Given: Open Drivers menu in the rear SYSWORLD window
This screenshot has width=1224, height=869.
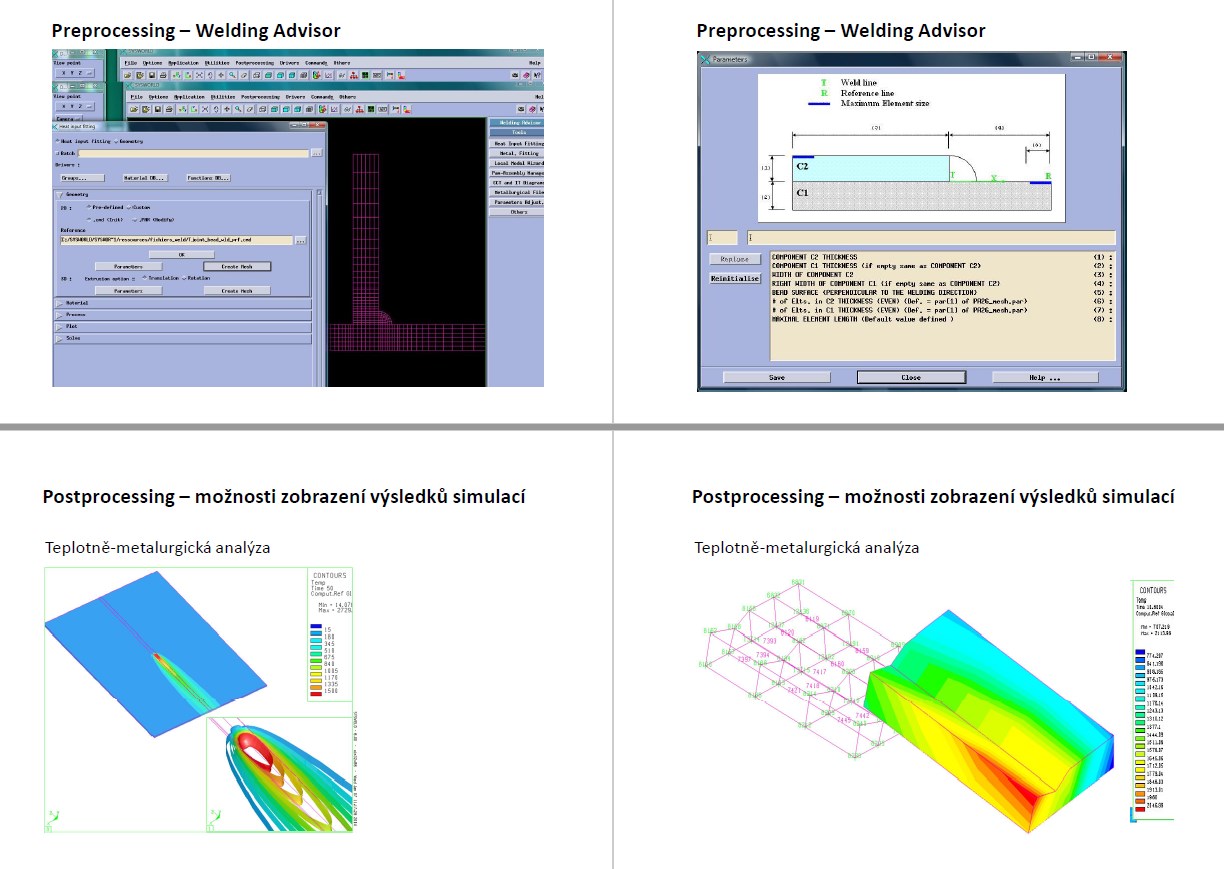Looking at the screenshot, I should click(x=289, y=63).
